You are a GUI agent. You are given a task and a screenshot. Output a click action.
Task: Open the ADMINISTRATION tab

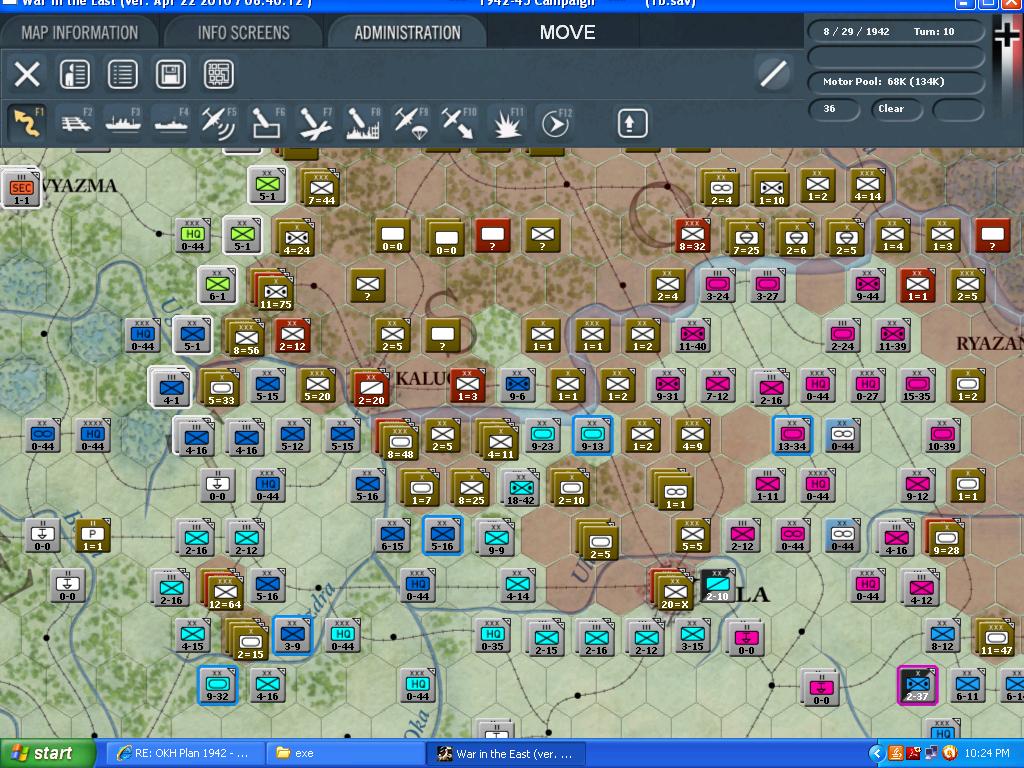tap(408, 33)
